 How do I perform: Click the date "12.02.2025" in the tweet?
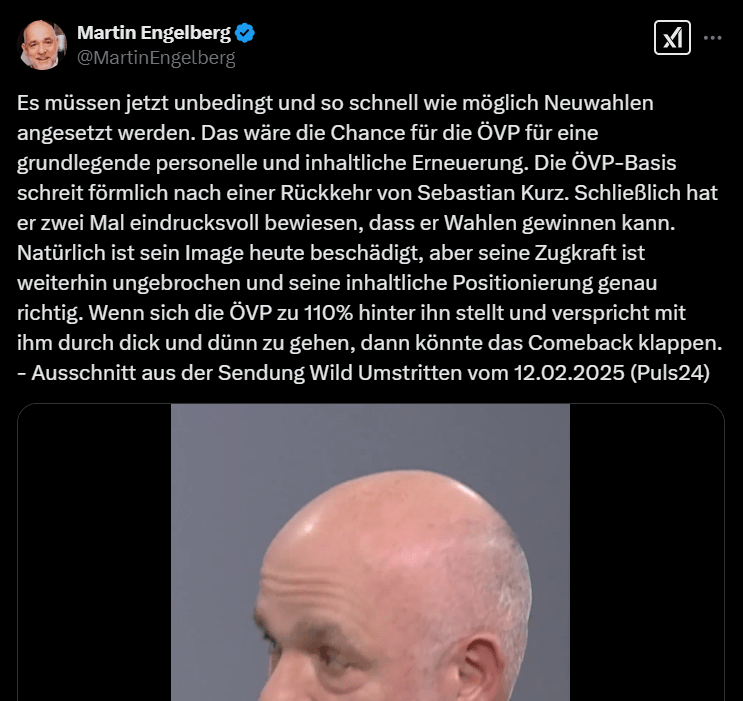(x=569, y=373)
